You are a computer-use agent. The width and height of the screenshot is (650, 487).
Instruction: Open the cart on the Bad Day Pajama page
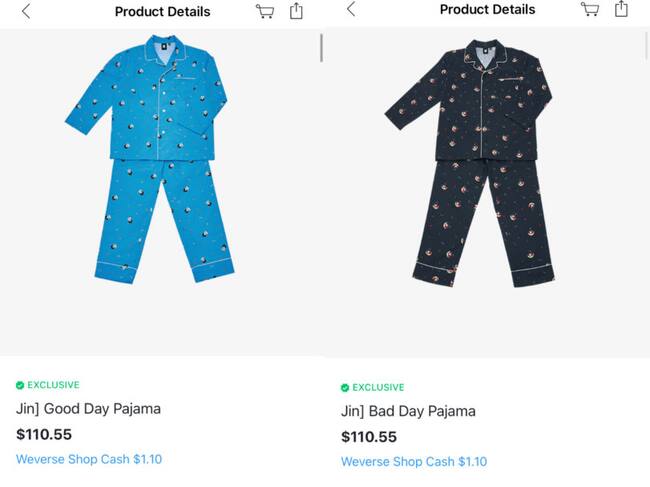[x=590, y=9]
